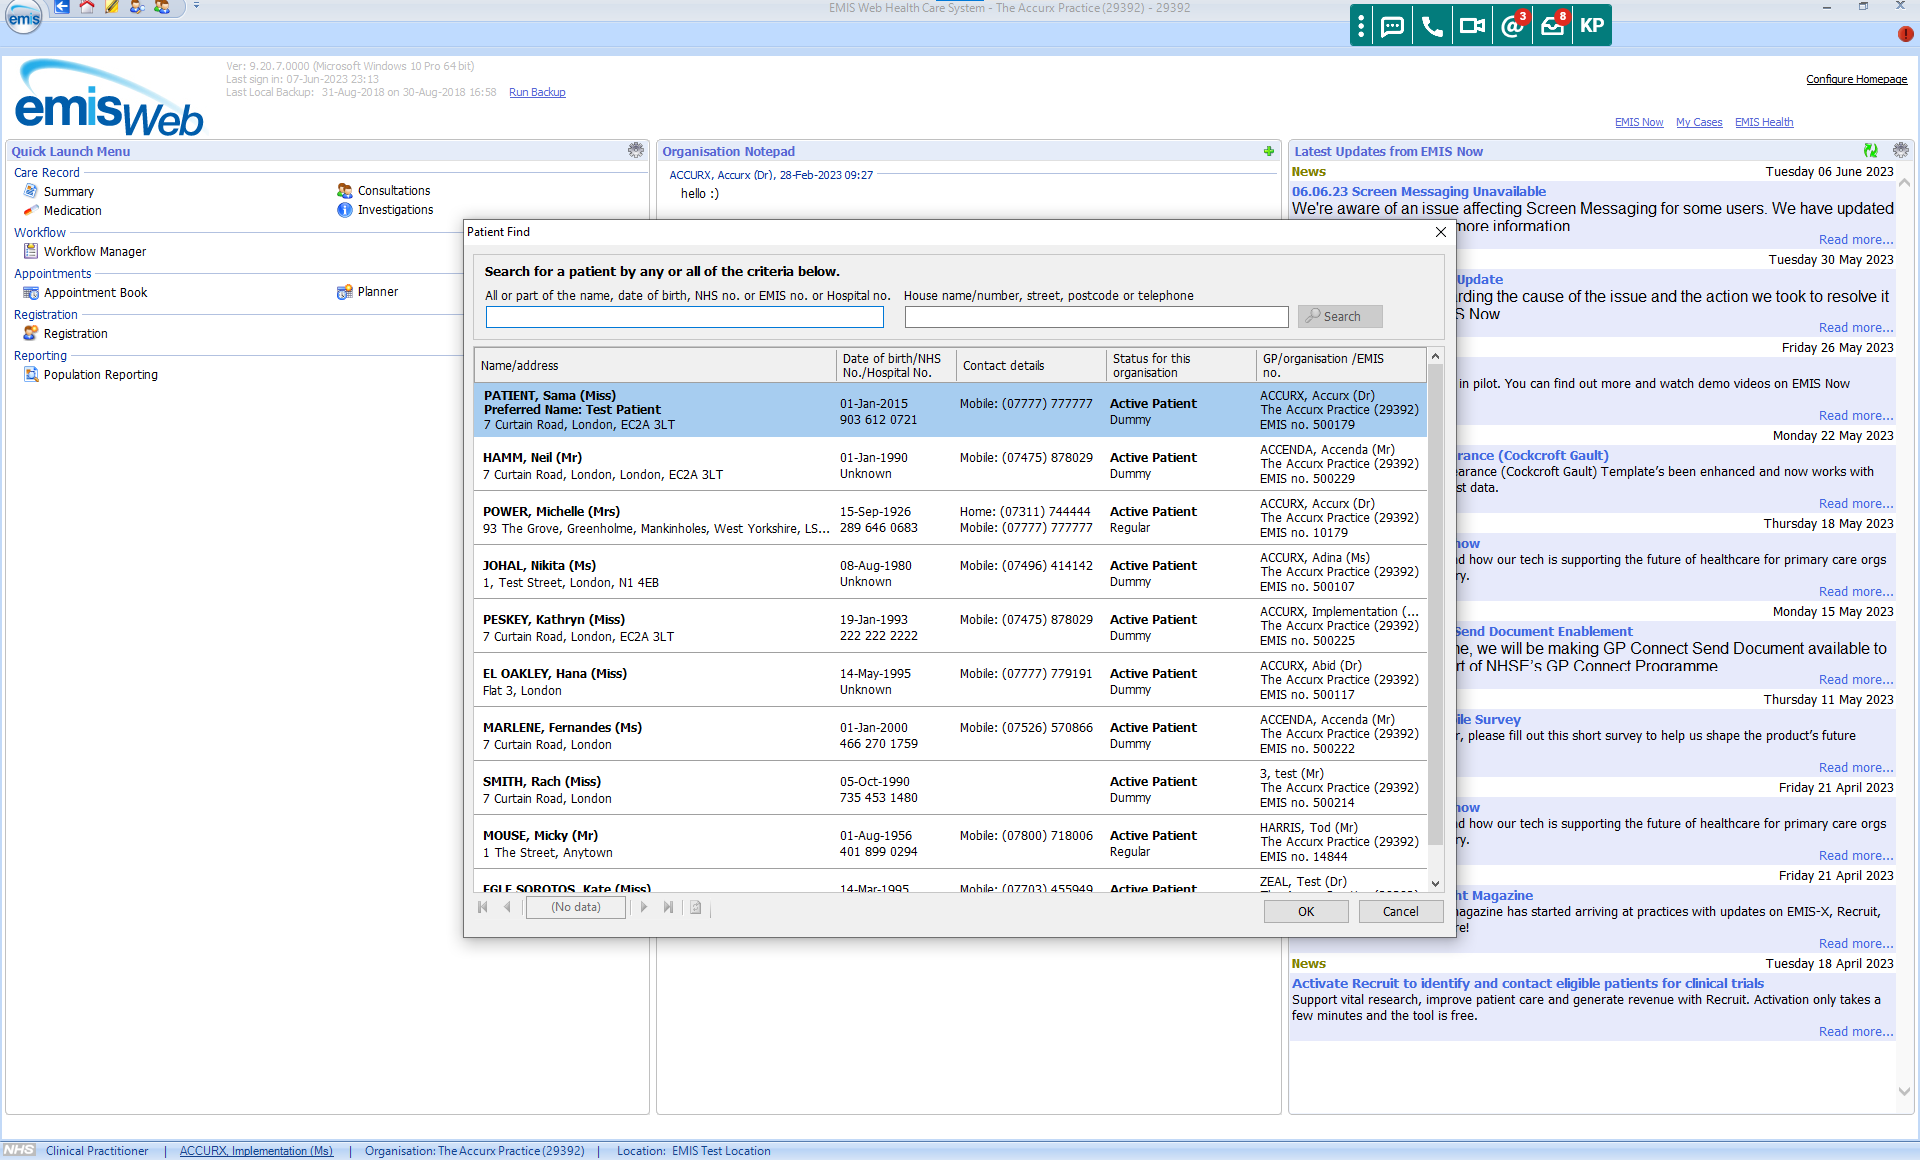
Task: Add a note with green plus icon
Action: coord(1269,151)
